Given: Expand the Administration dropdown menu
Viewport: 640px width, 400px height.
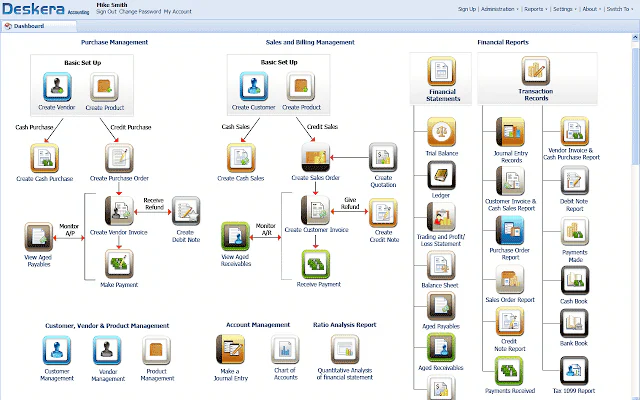Looking at the screenshot, I should tap(500, 9).
